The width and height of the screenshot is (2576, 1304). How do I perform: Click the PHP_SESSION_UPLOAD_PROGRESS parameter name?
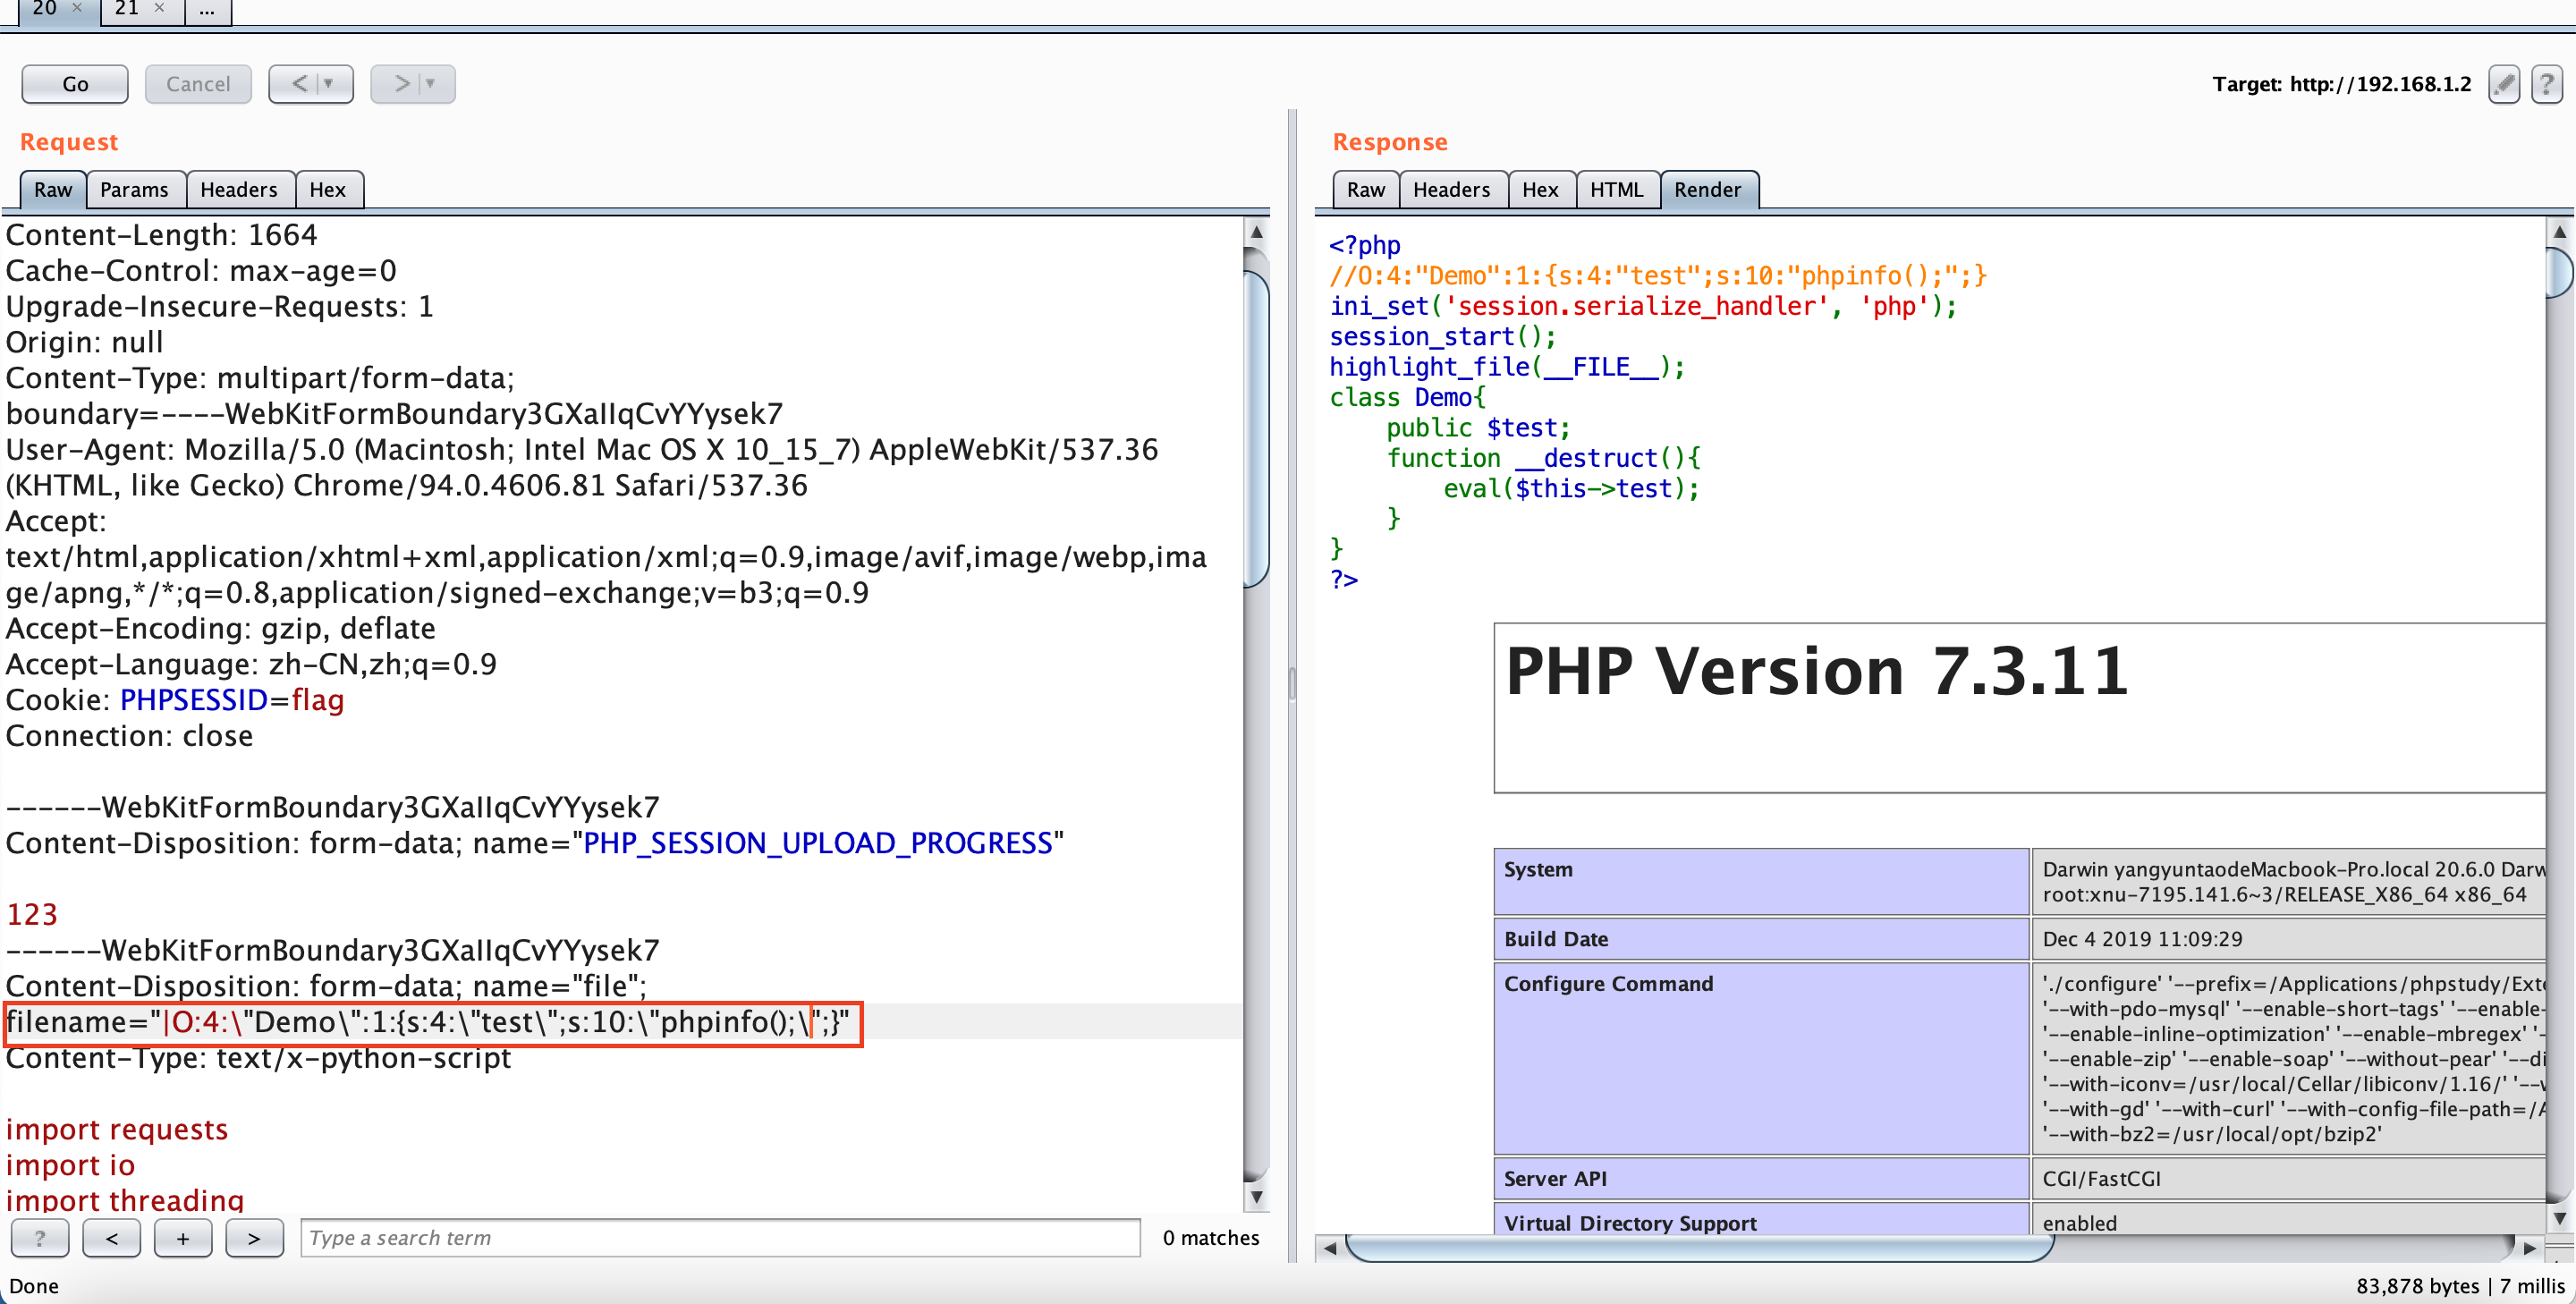[818, 843]
